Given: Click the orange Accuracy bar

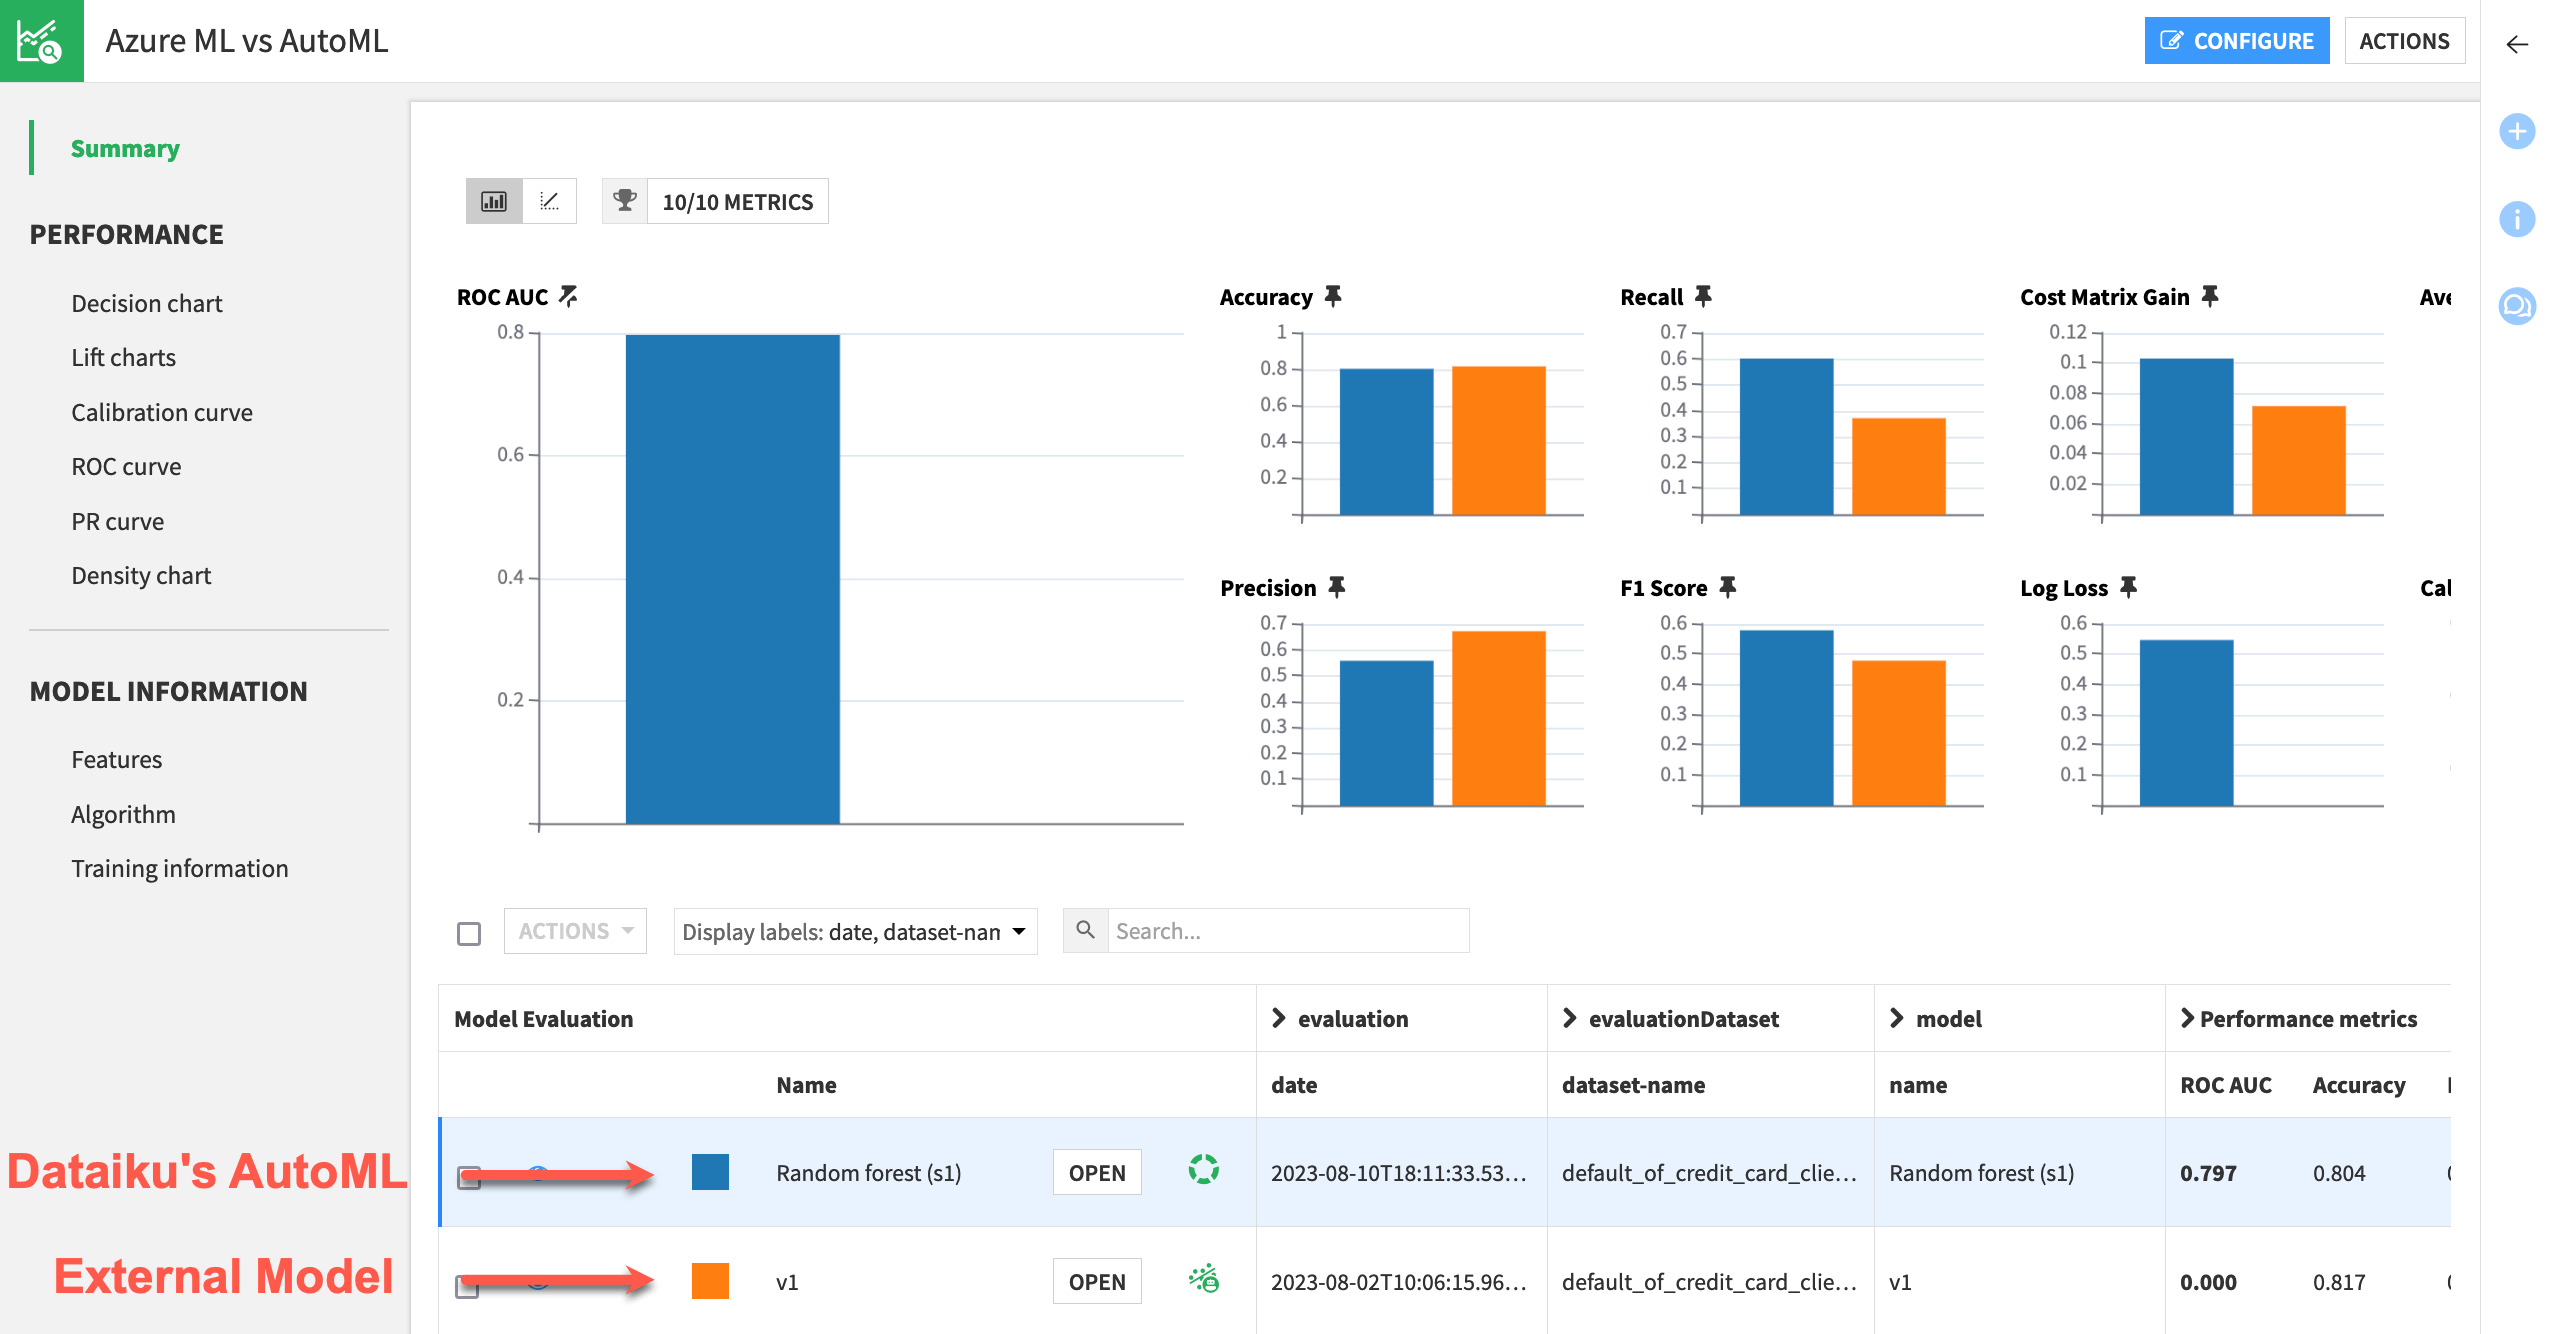Looking at the screenshot, I should point(1498,441).
